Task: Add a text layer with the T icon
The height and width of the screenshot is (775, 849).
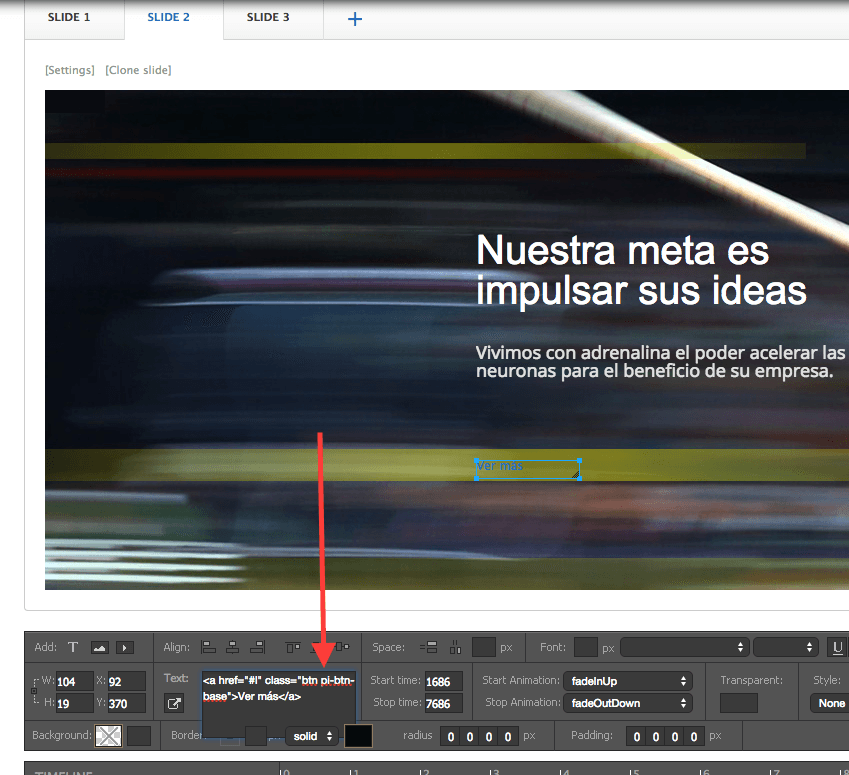Action: coord(73,647)
